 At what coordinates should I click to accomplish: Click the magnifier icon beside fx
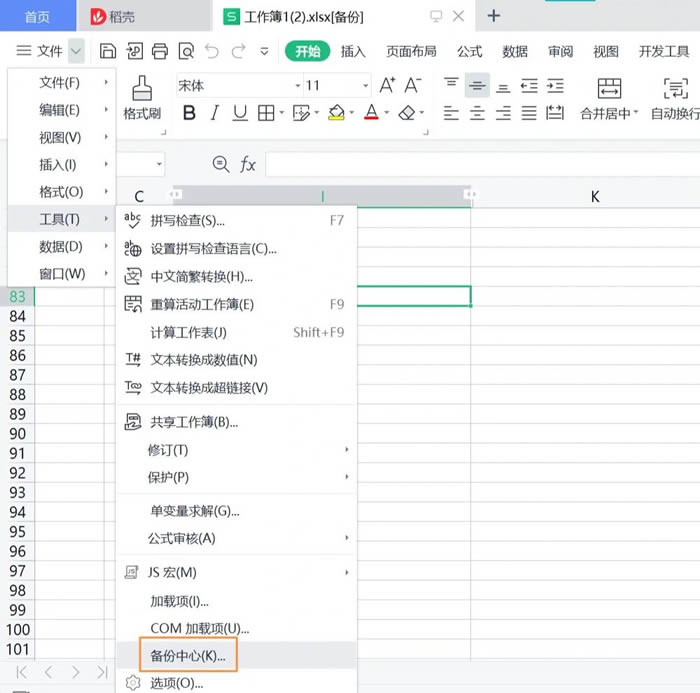[221, 164]
